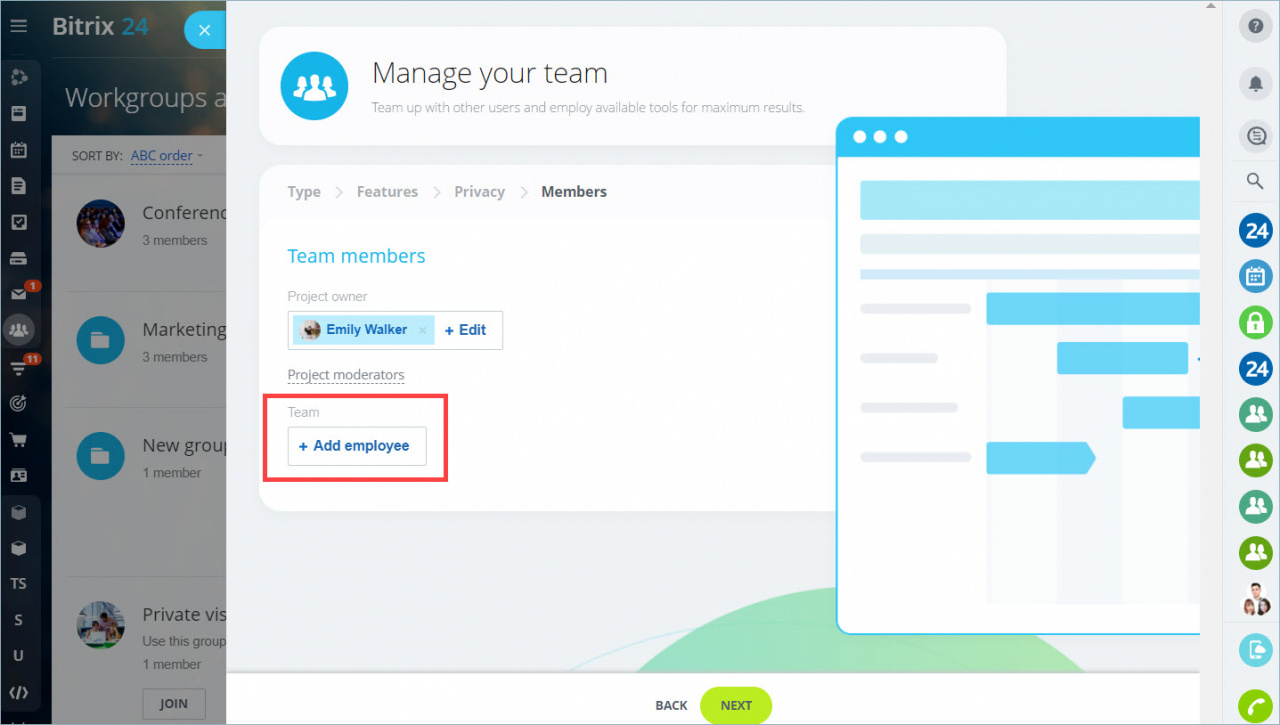Open Activity Stream icon in left sidebar
Viewport: 1280px width, 725px height.
18,77
